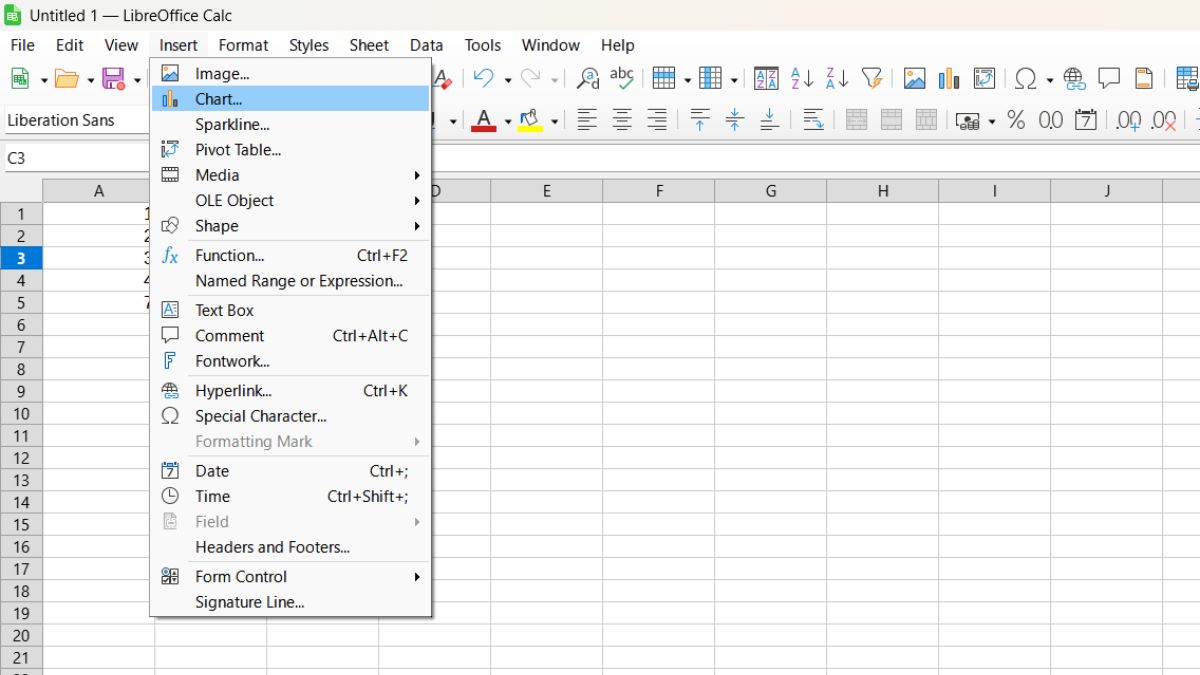Choose Comment menu entry
This screenshot has height=675, width=1200.
pyautogui.click(x=290, y=336)
